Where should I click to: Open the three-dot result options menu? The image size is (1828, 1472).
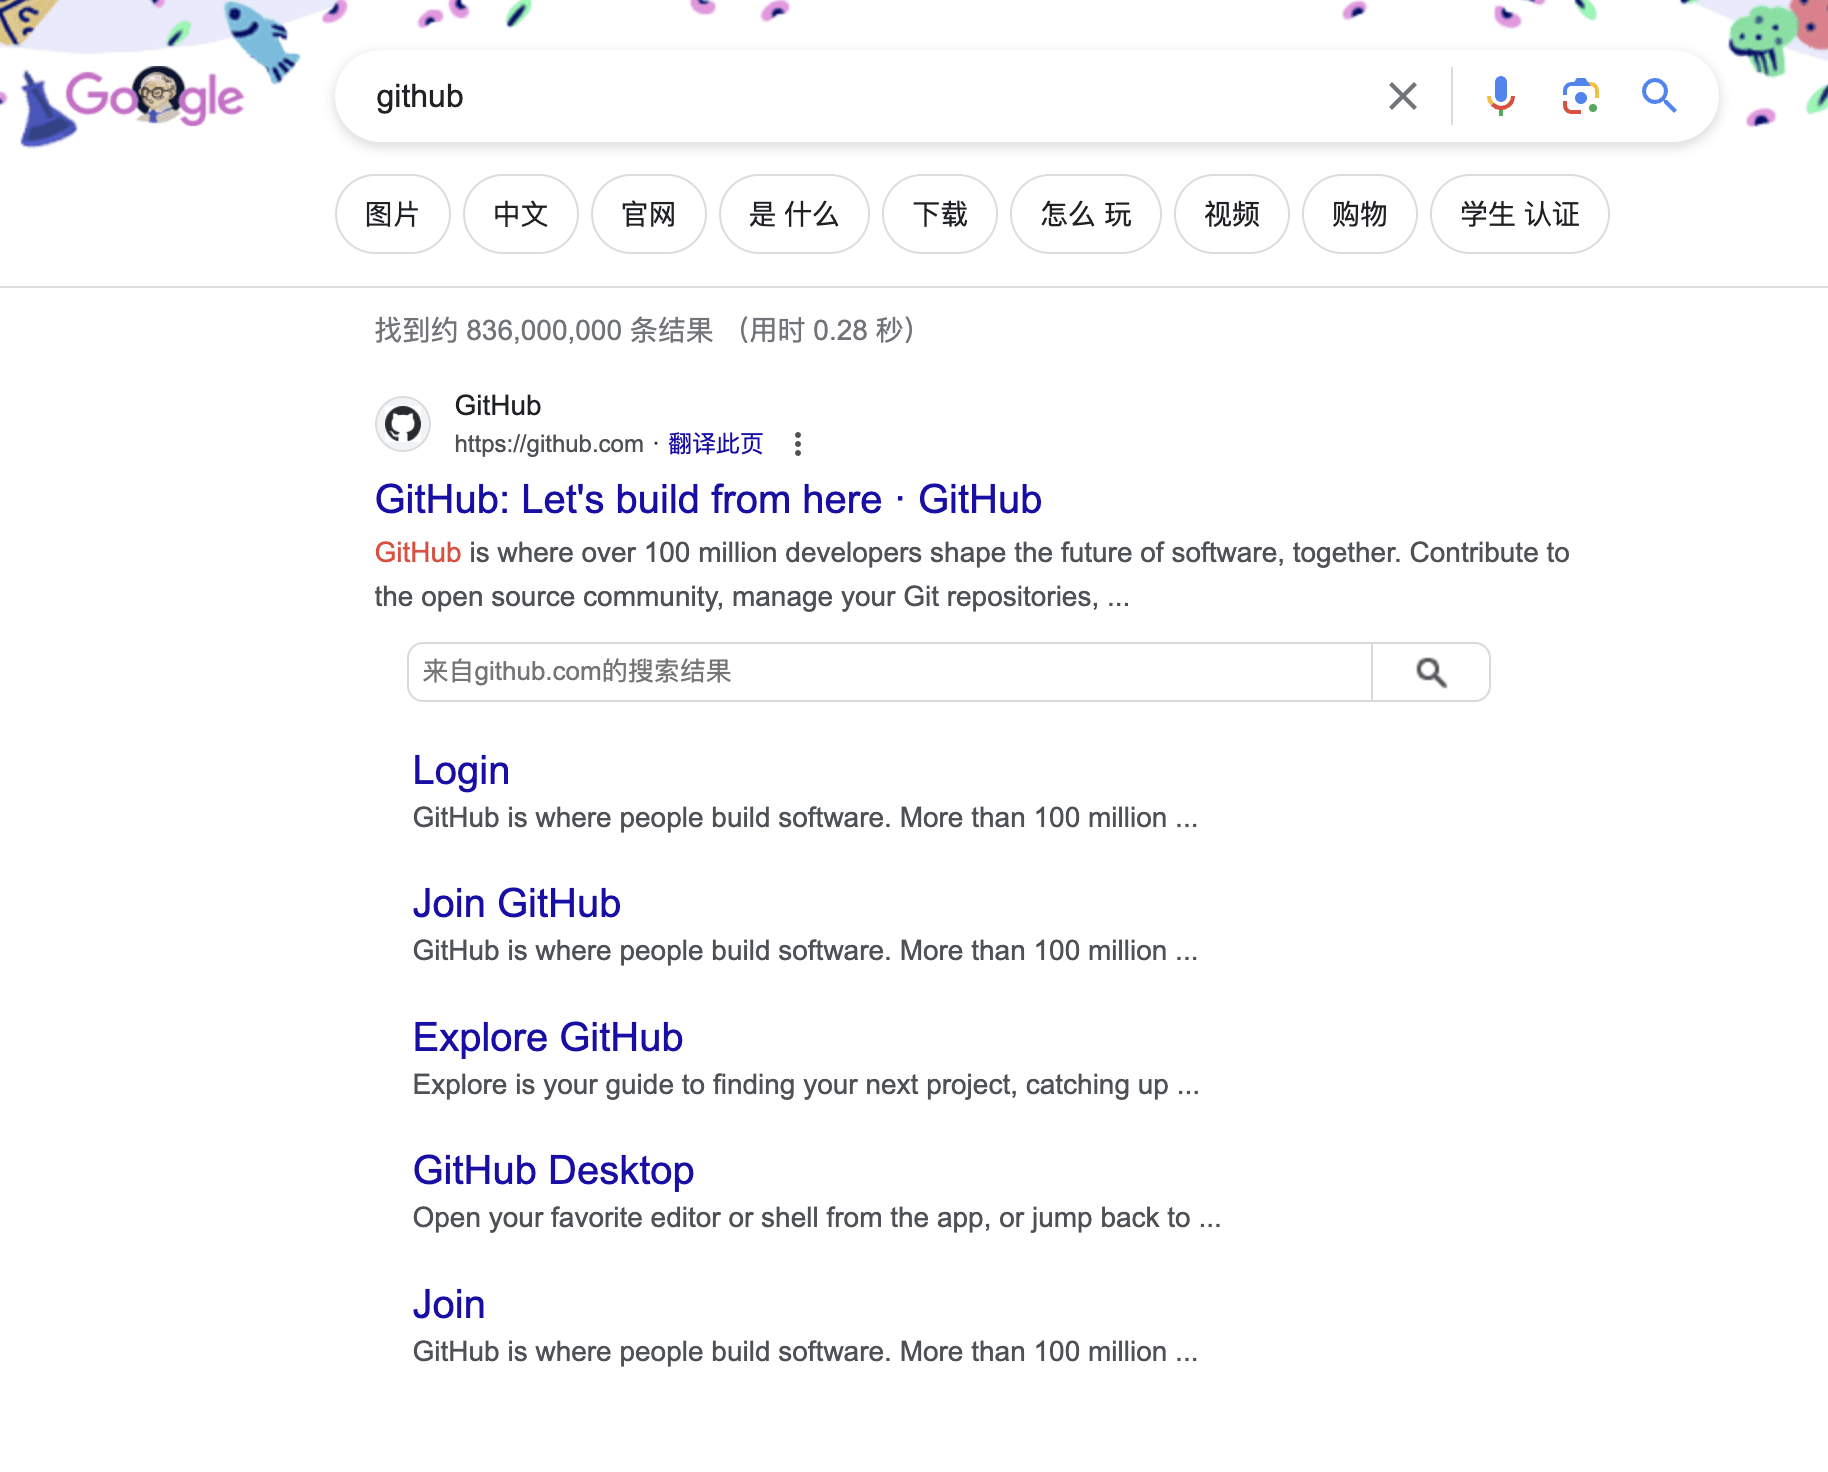(x=797, y=444)
